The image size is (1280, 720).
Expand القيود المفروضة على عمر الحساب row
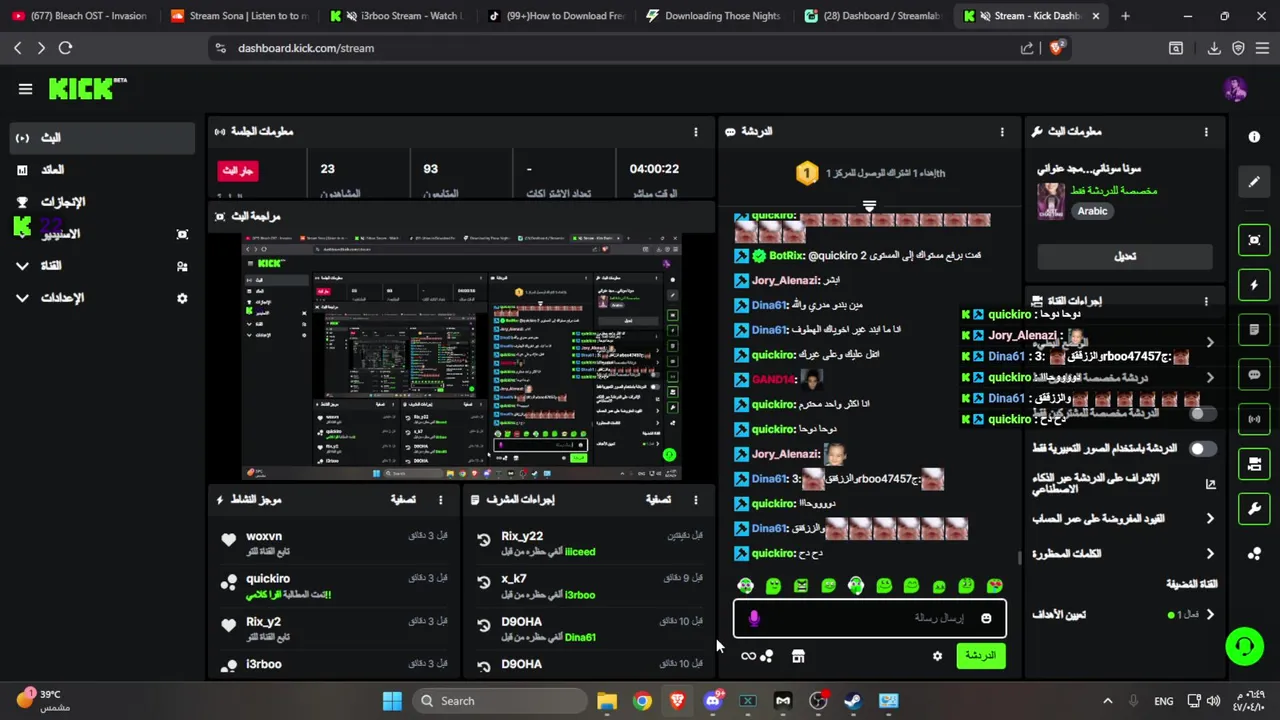(x=1124, y=519)
